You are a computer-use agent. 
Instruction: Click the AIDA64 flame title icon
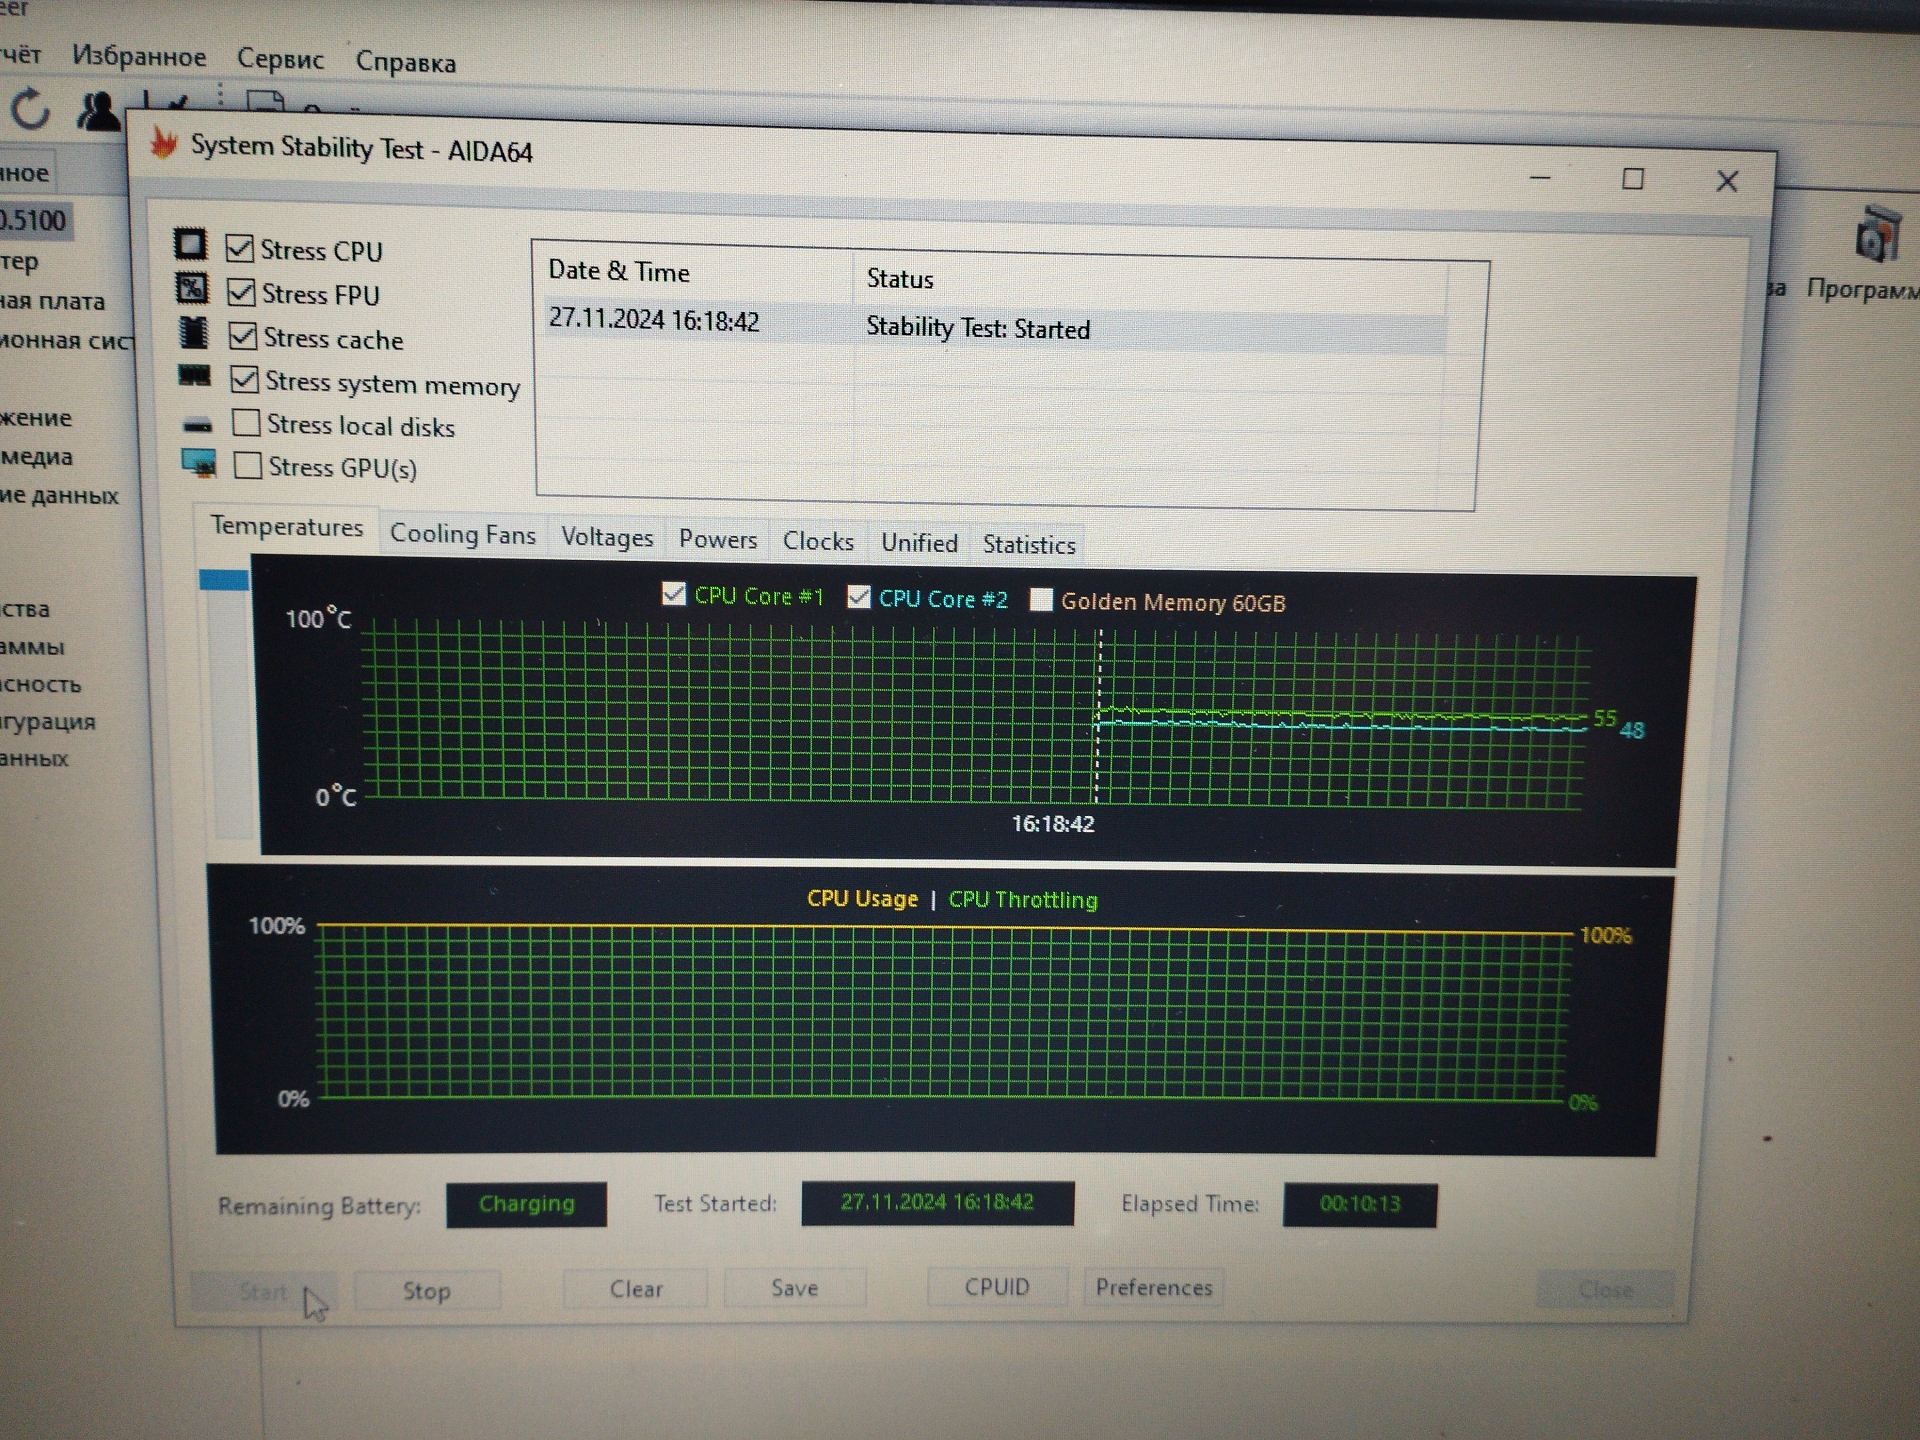point(163,143)
